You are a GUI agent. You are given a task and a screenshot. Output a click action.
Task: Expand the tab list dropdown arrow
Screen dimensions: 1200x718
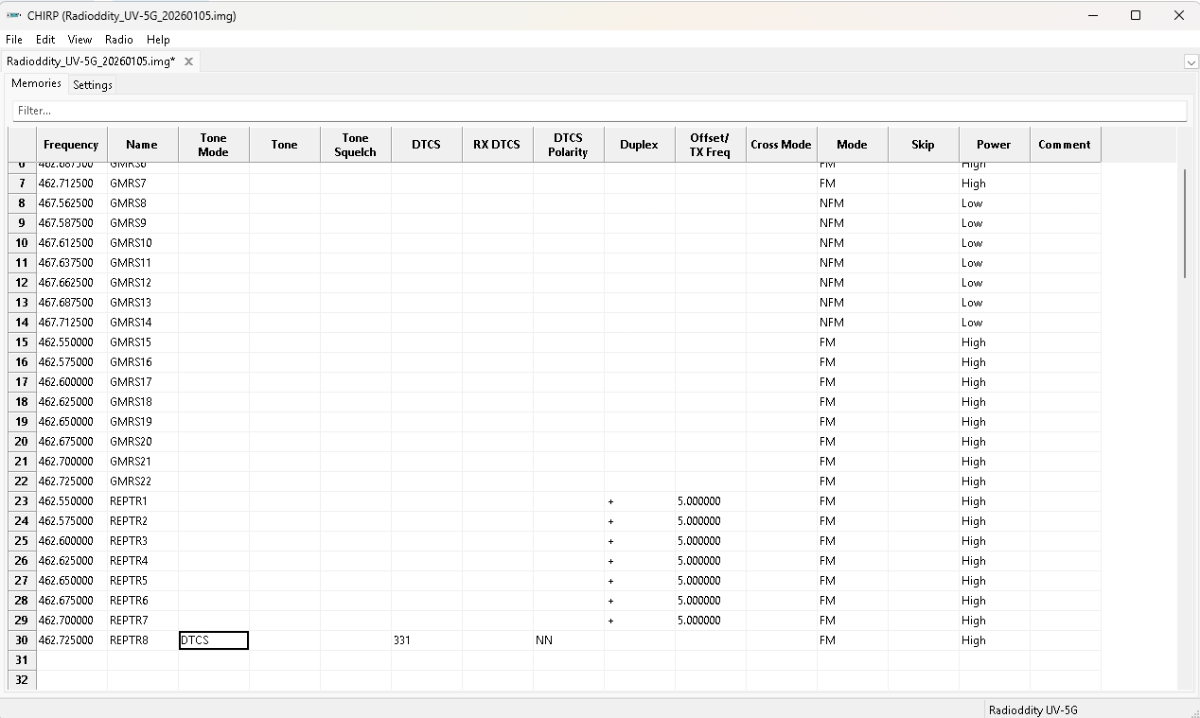(1191, 62)
